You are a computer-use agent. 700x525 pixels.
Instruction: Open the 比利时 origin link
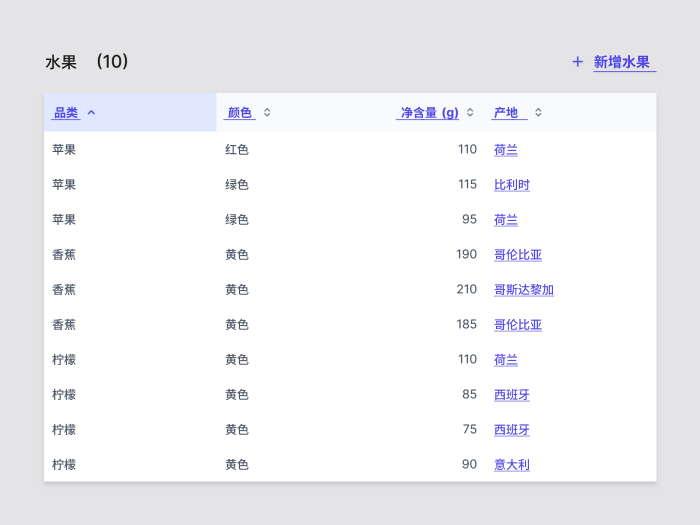[x=512, y=185]
